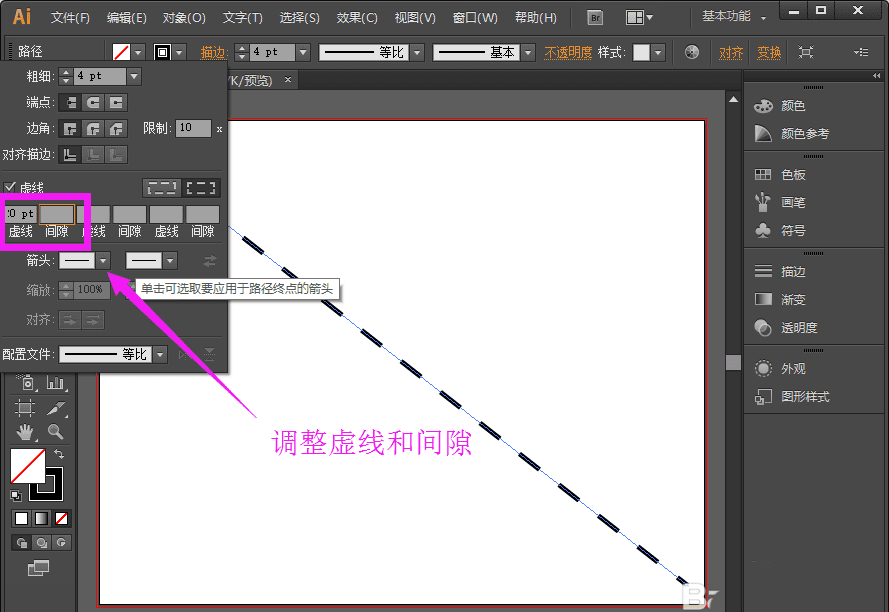Select Draw Normal mode icon
889x612 pixels.
pos(22,543)
